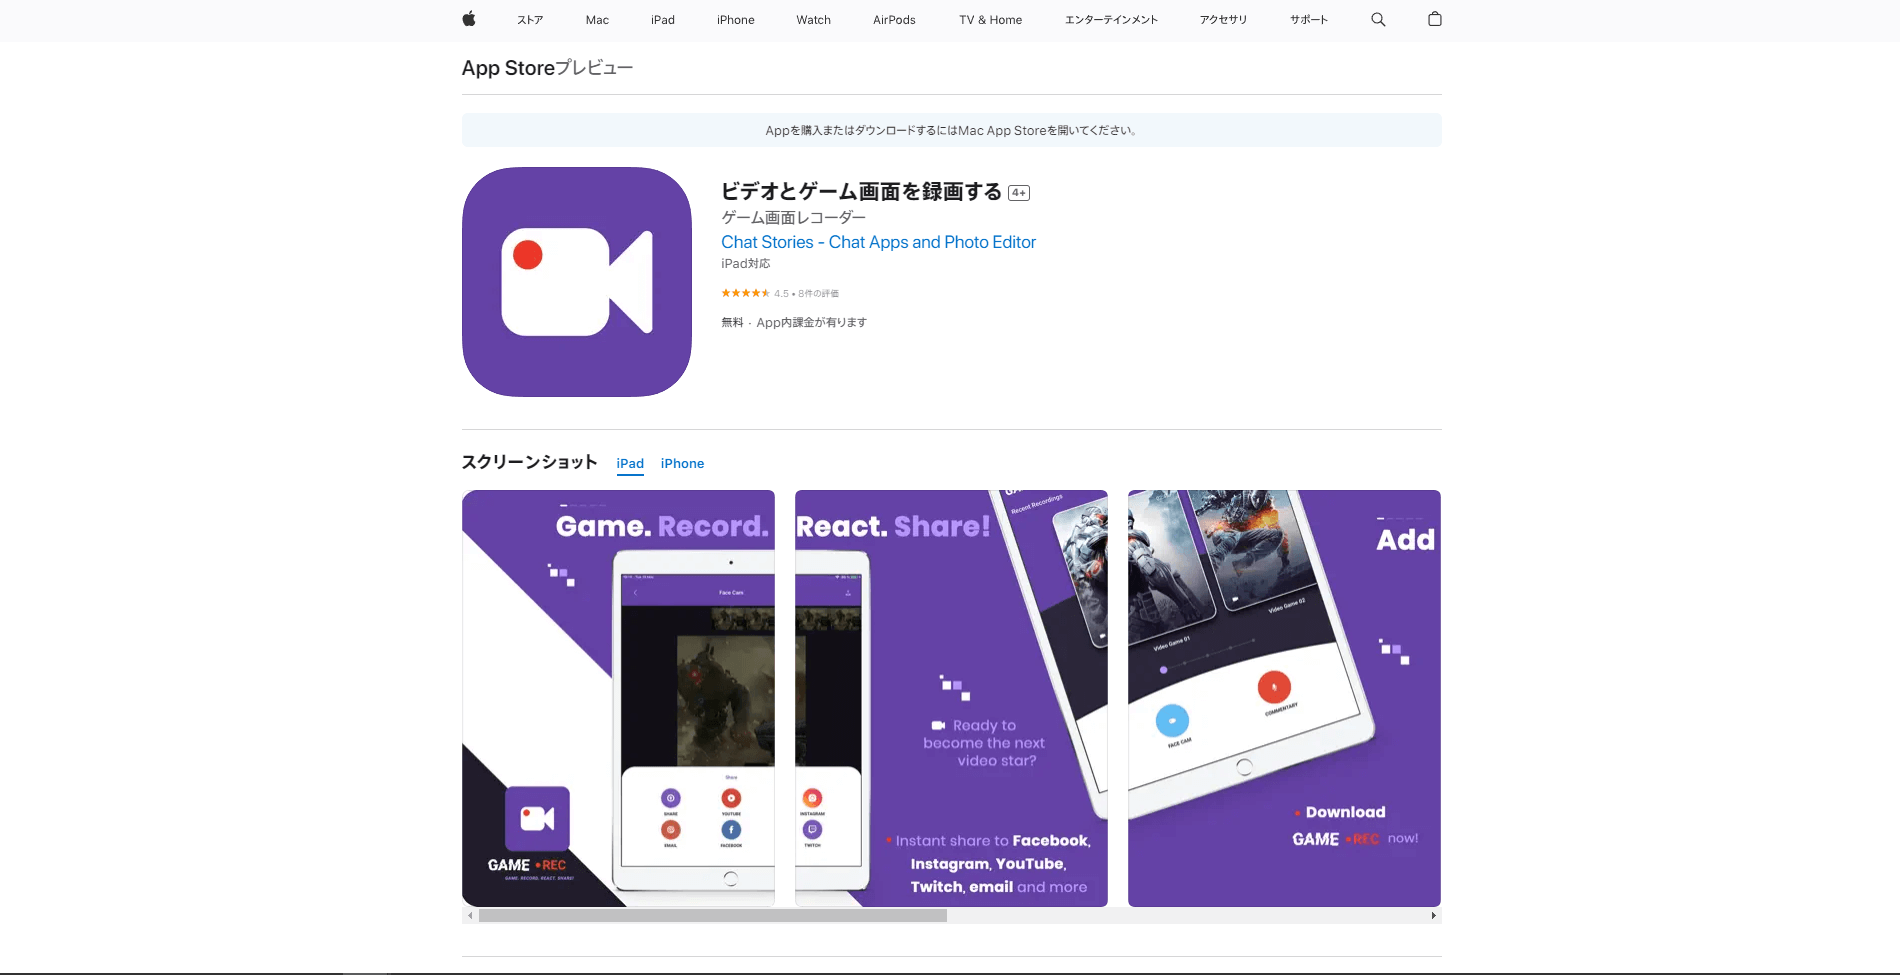Open the iPad navigation menu item
Viewport: 1900px width, 975px height.
click(663, 20)
